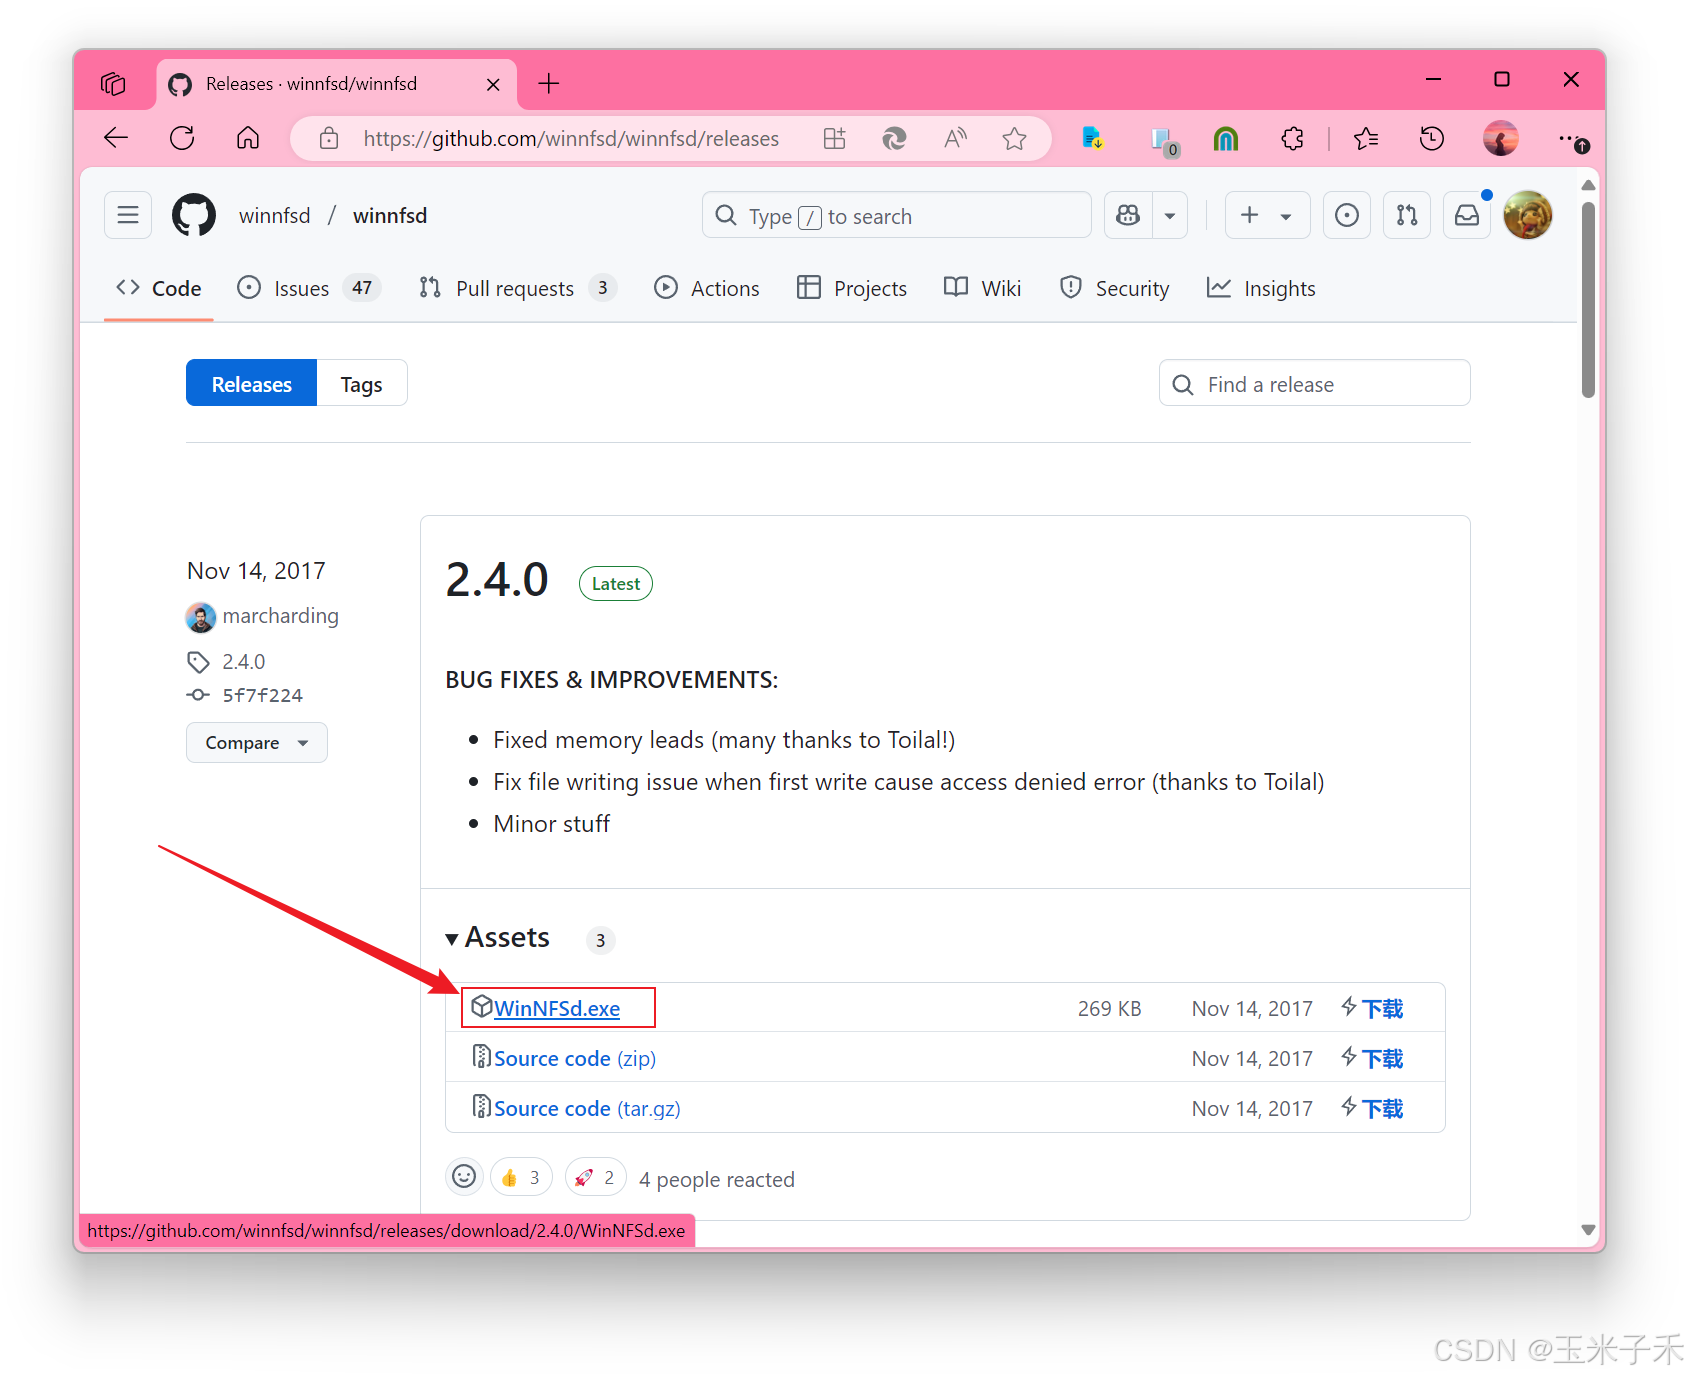The height and width of the screenshot is (1380, 1688).
Task: Toggle the rocket reaction
Action: [x=596, y=1178]
